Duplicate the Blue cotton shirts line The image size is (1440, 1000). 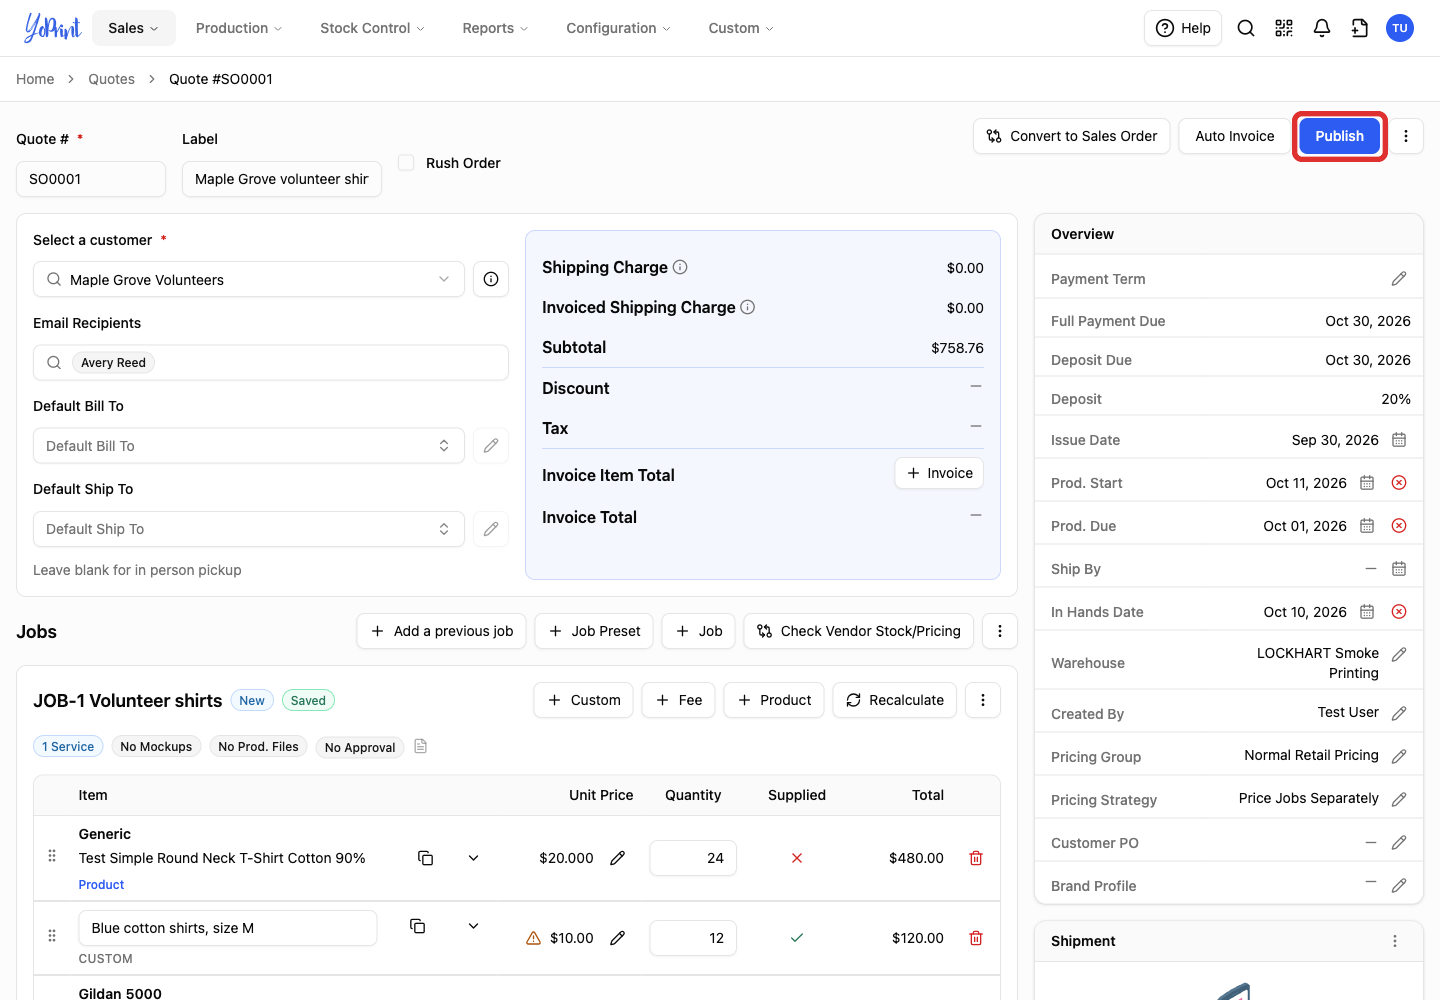click(418, 926)
